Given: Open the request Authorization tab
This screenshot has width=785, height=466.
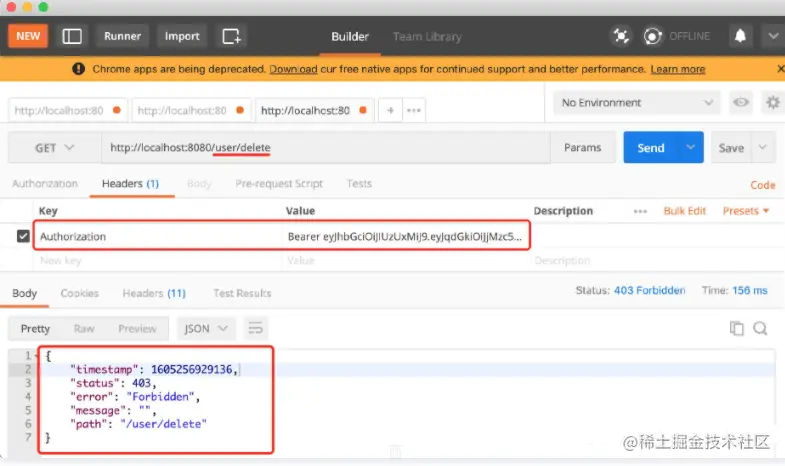Looking at the screenshot, I should click(45, 183).
